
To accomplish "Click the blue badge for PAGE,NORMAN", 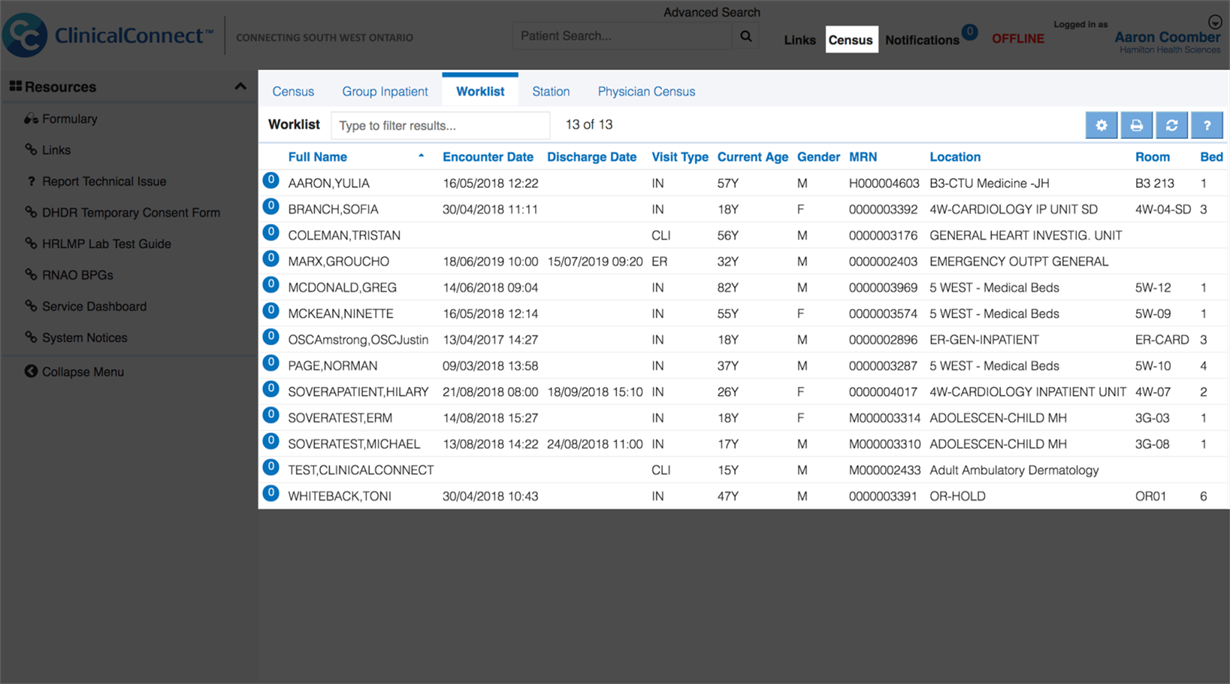I will tap(270, 362).
